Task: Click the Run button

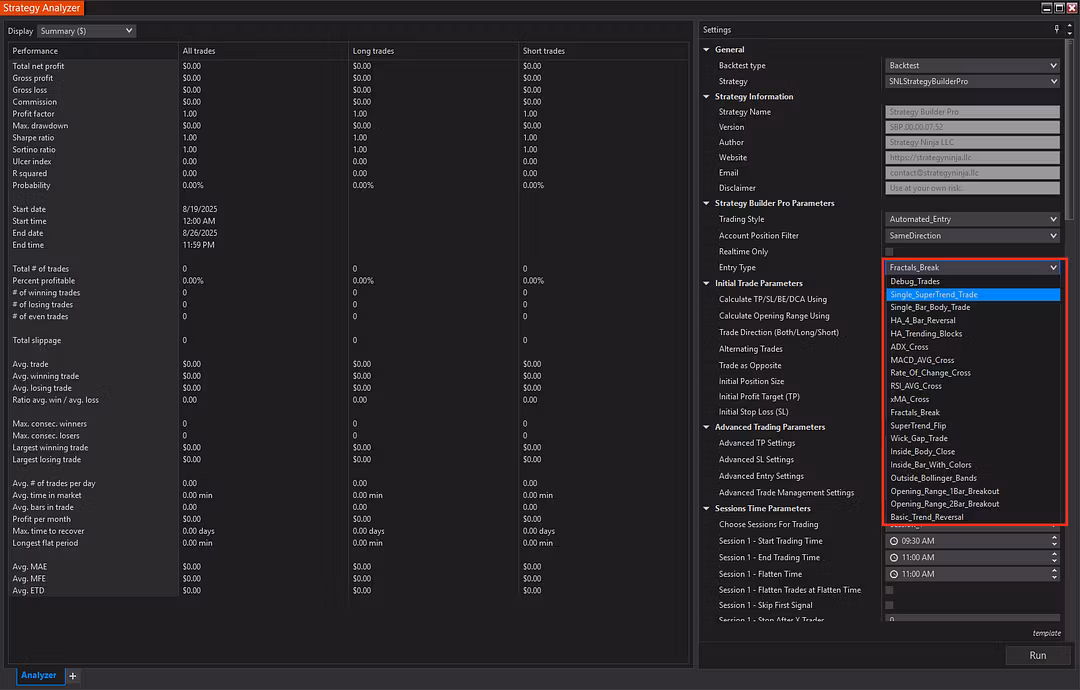Action: coord(1037,655)
